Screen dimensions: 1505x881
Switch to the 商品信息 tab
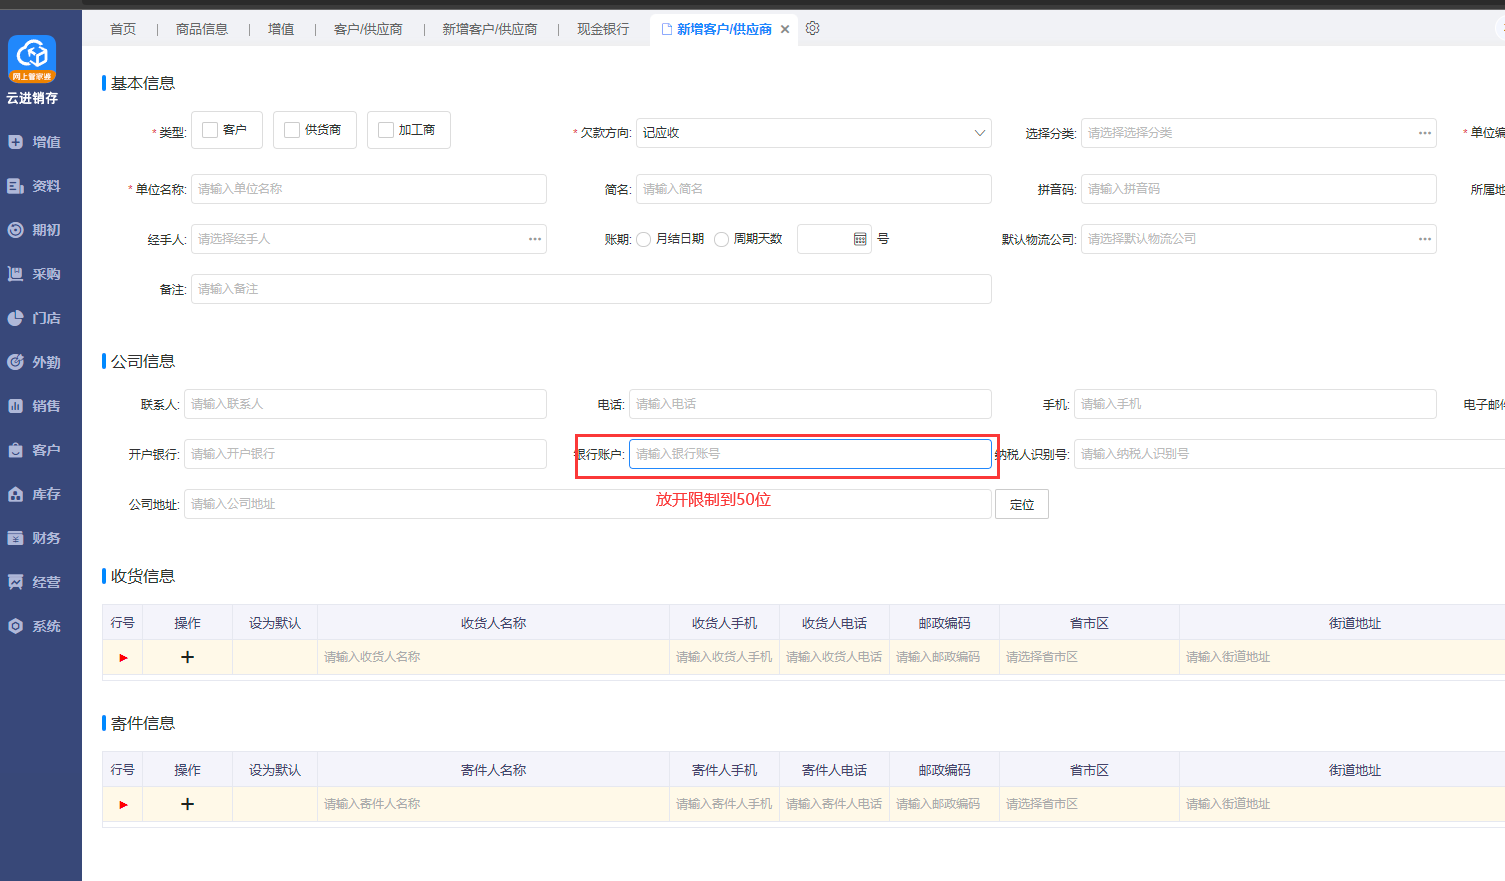(202, 29)
